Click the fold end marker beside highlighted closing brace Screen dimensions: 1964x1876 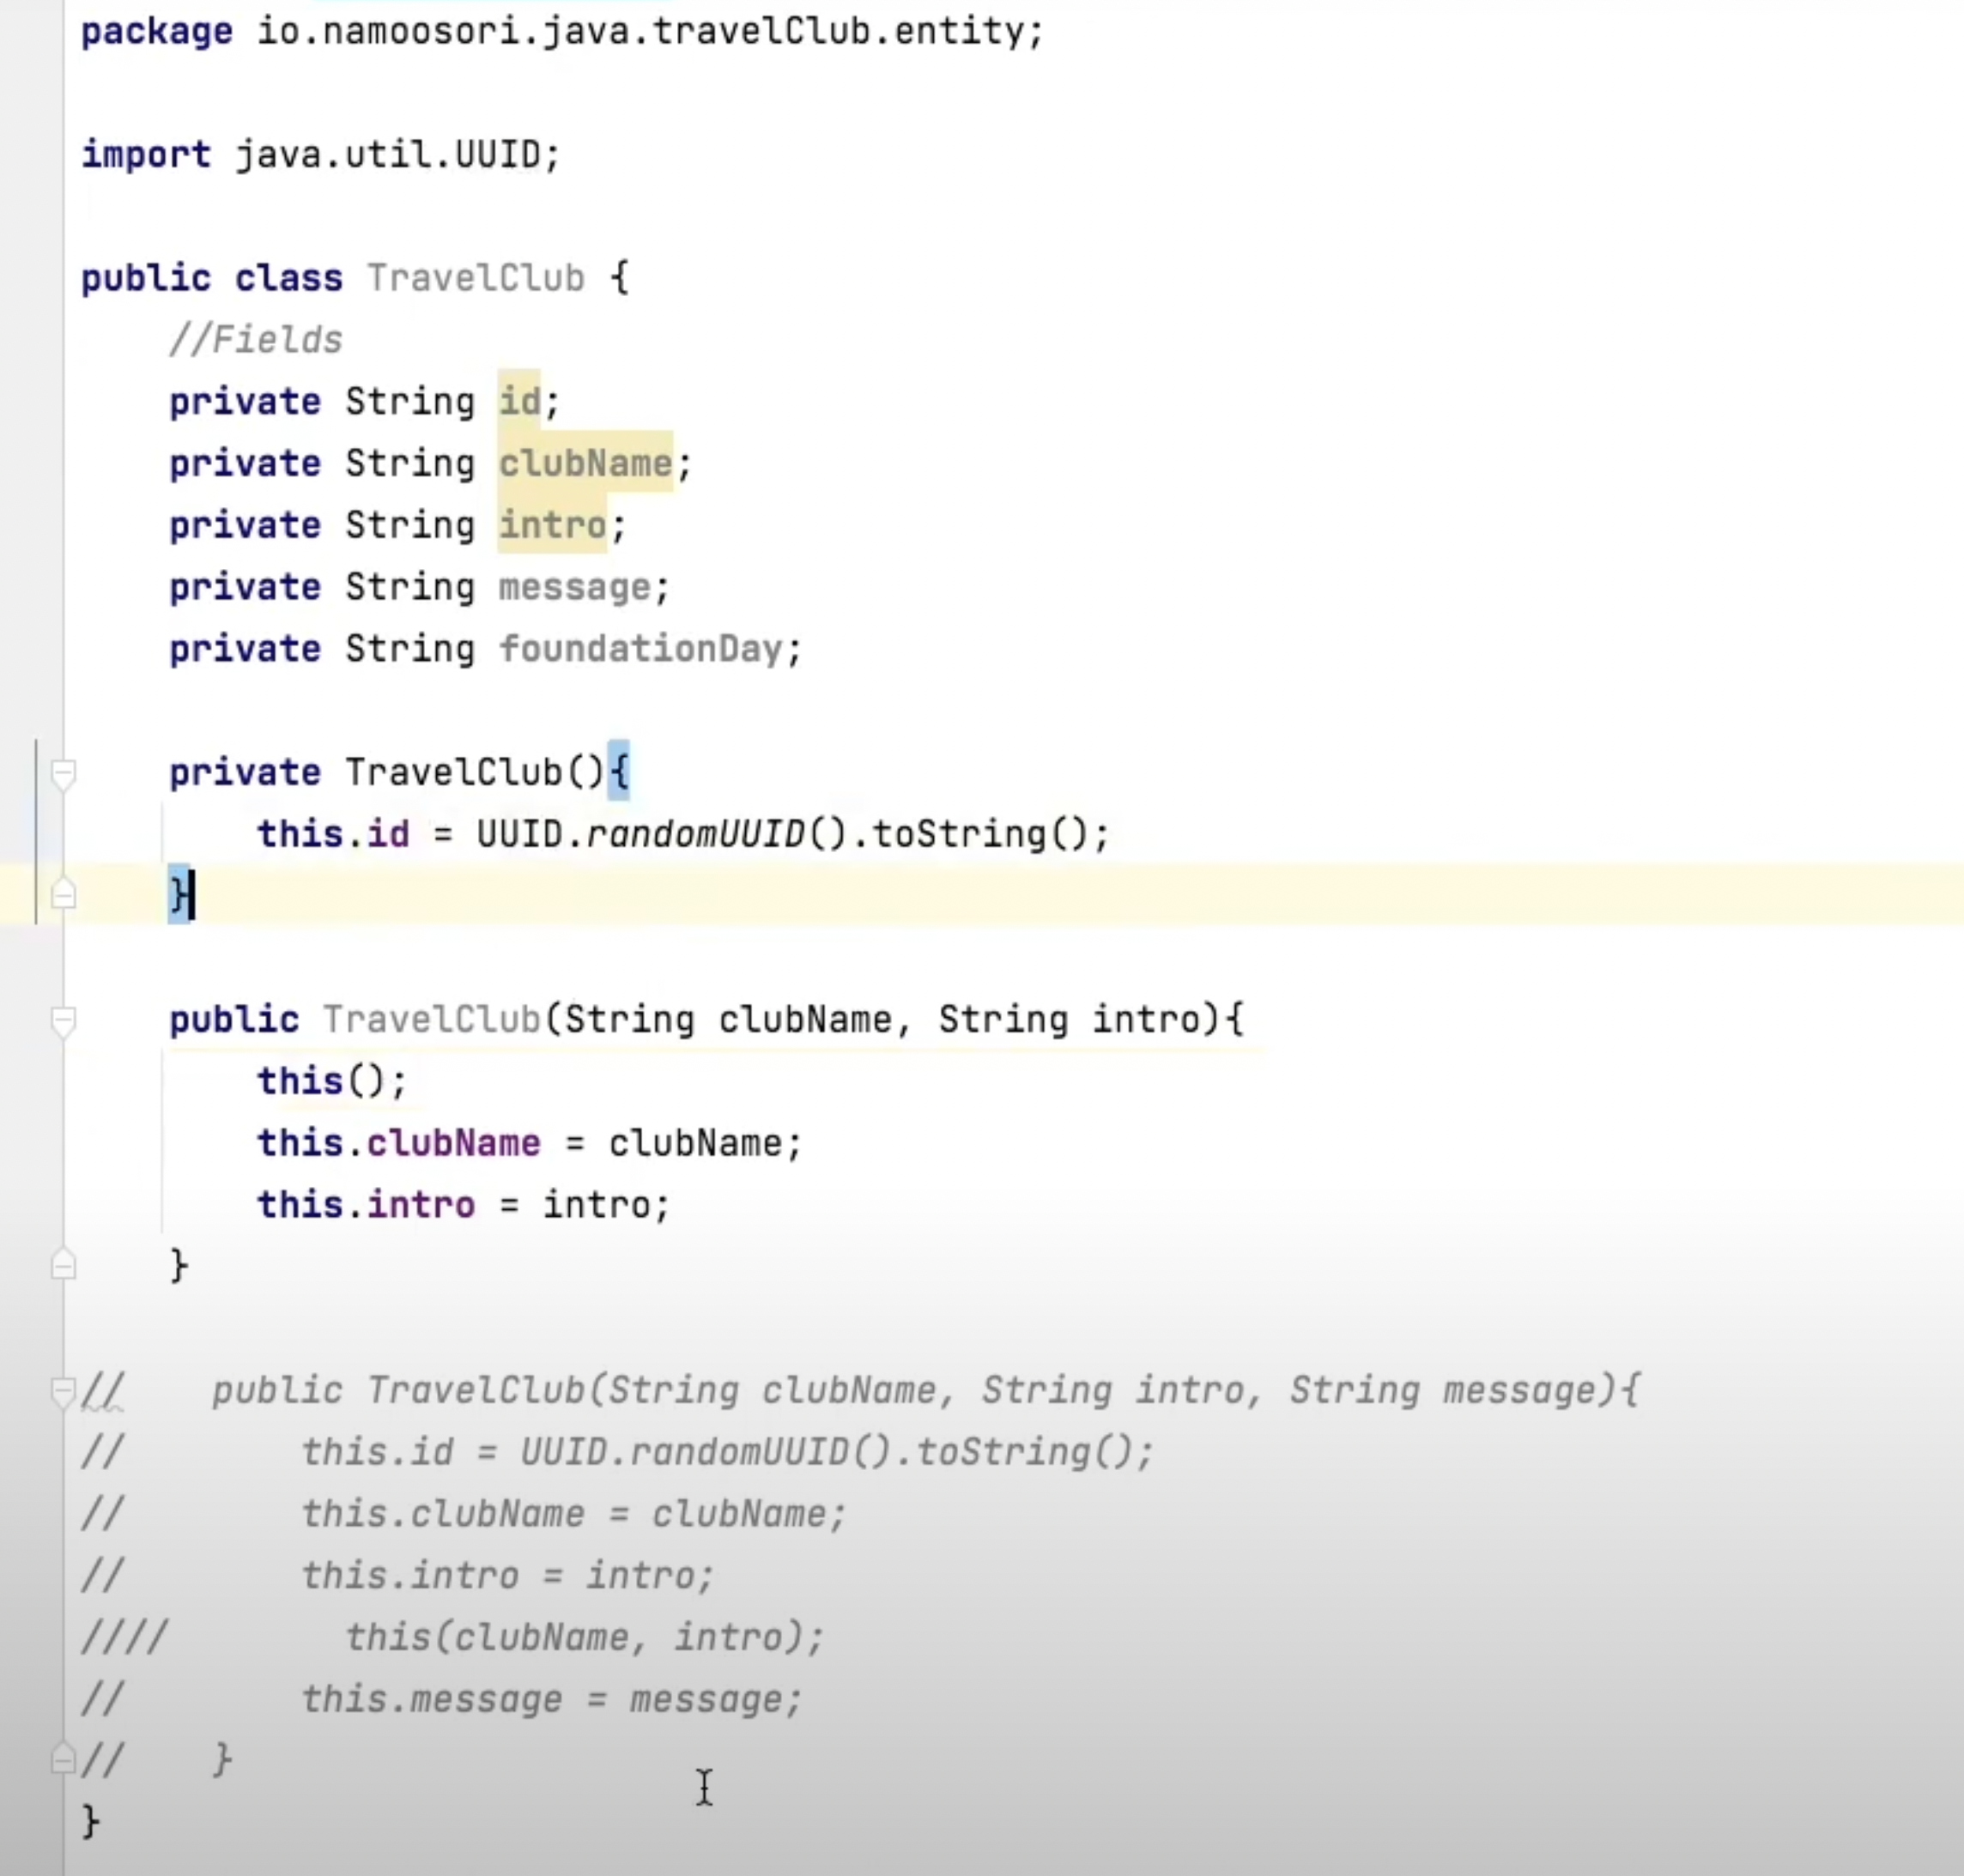(x=63, y=893)
